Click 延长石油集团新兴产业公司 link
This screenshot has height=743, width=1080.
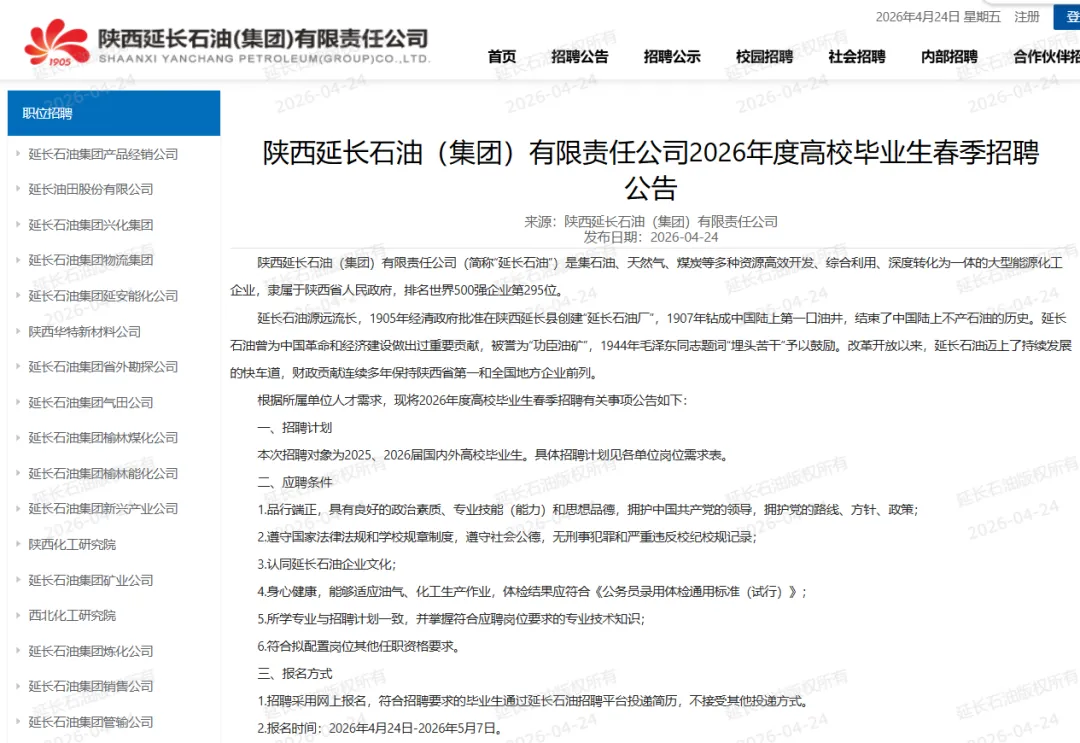tap(103, 509)
